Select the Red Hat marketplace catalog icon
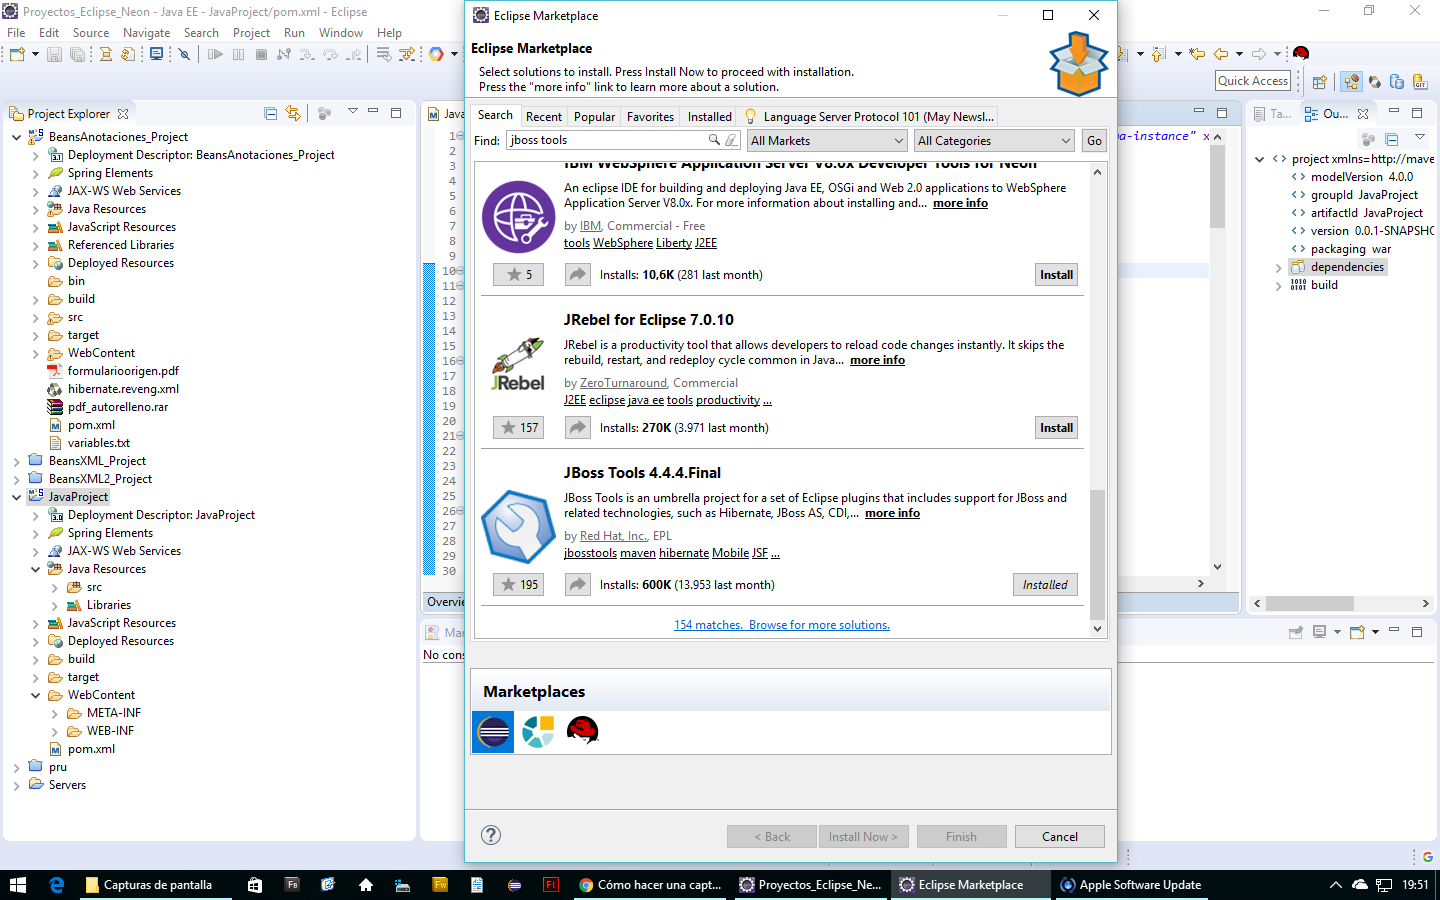The image size is (1440, 900). point(582,732)
